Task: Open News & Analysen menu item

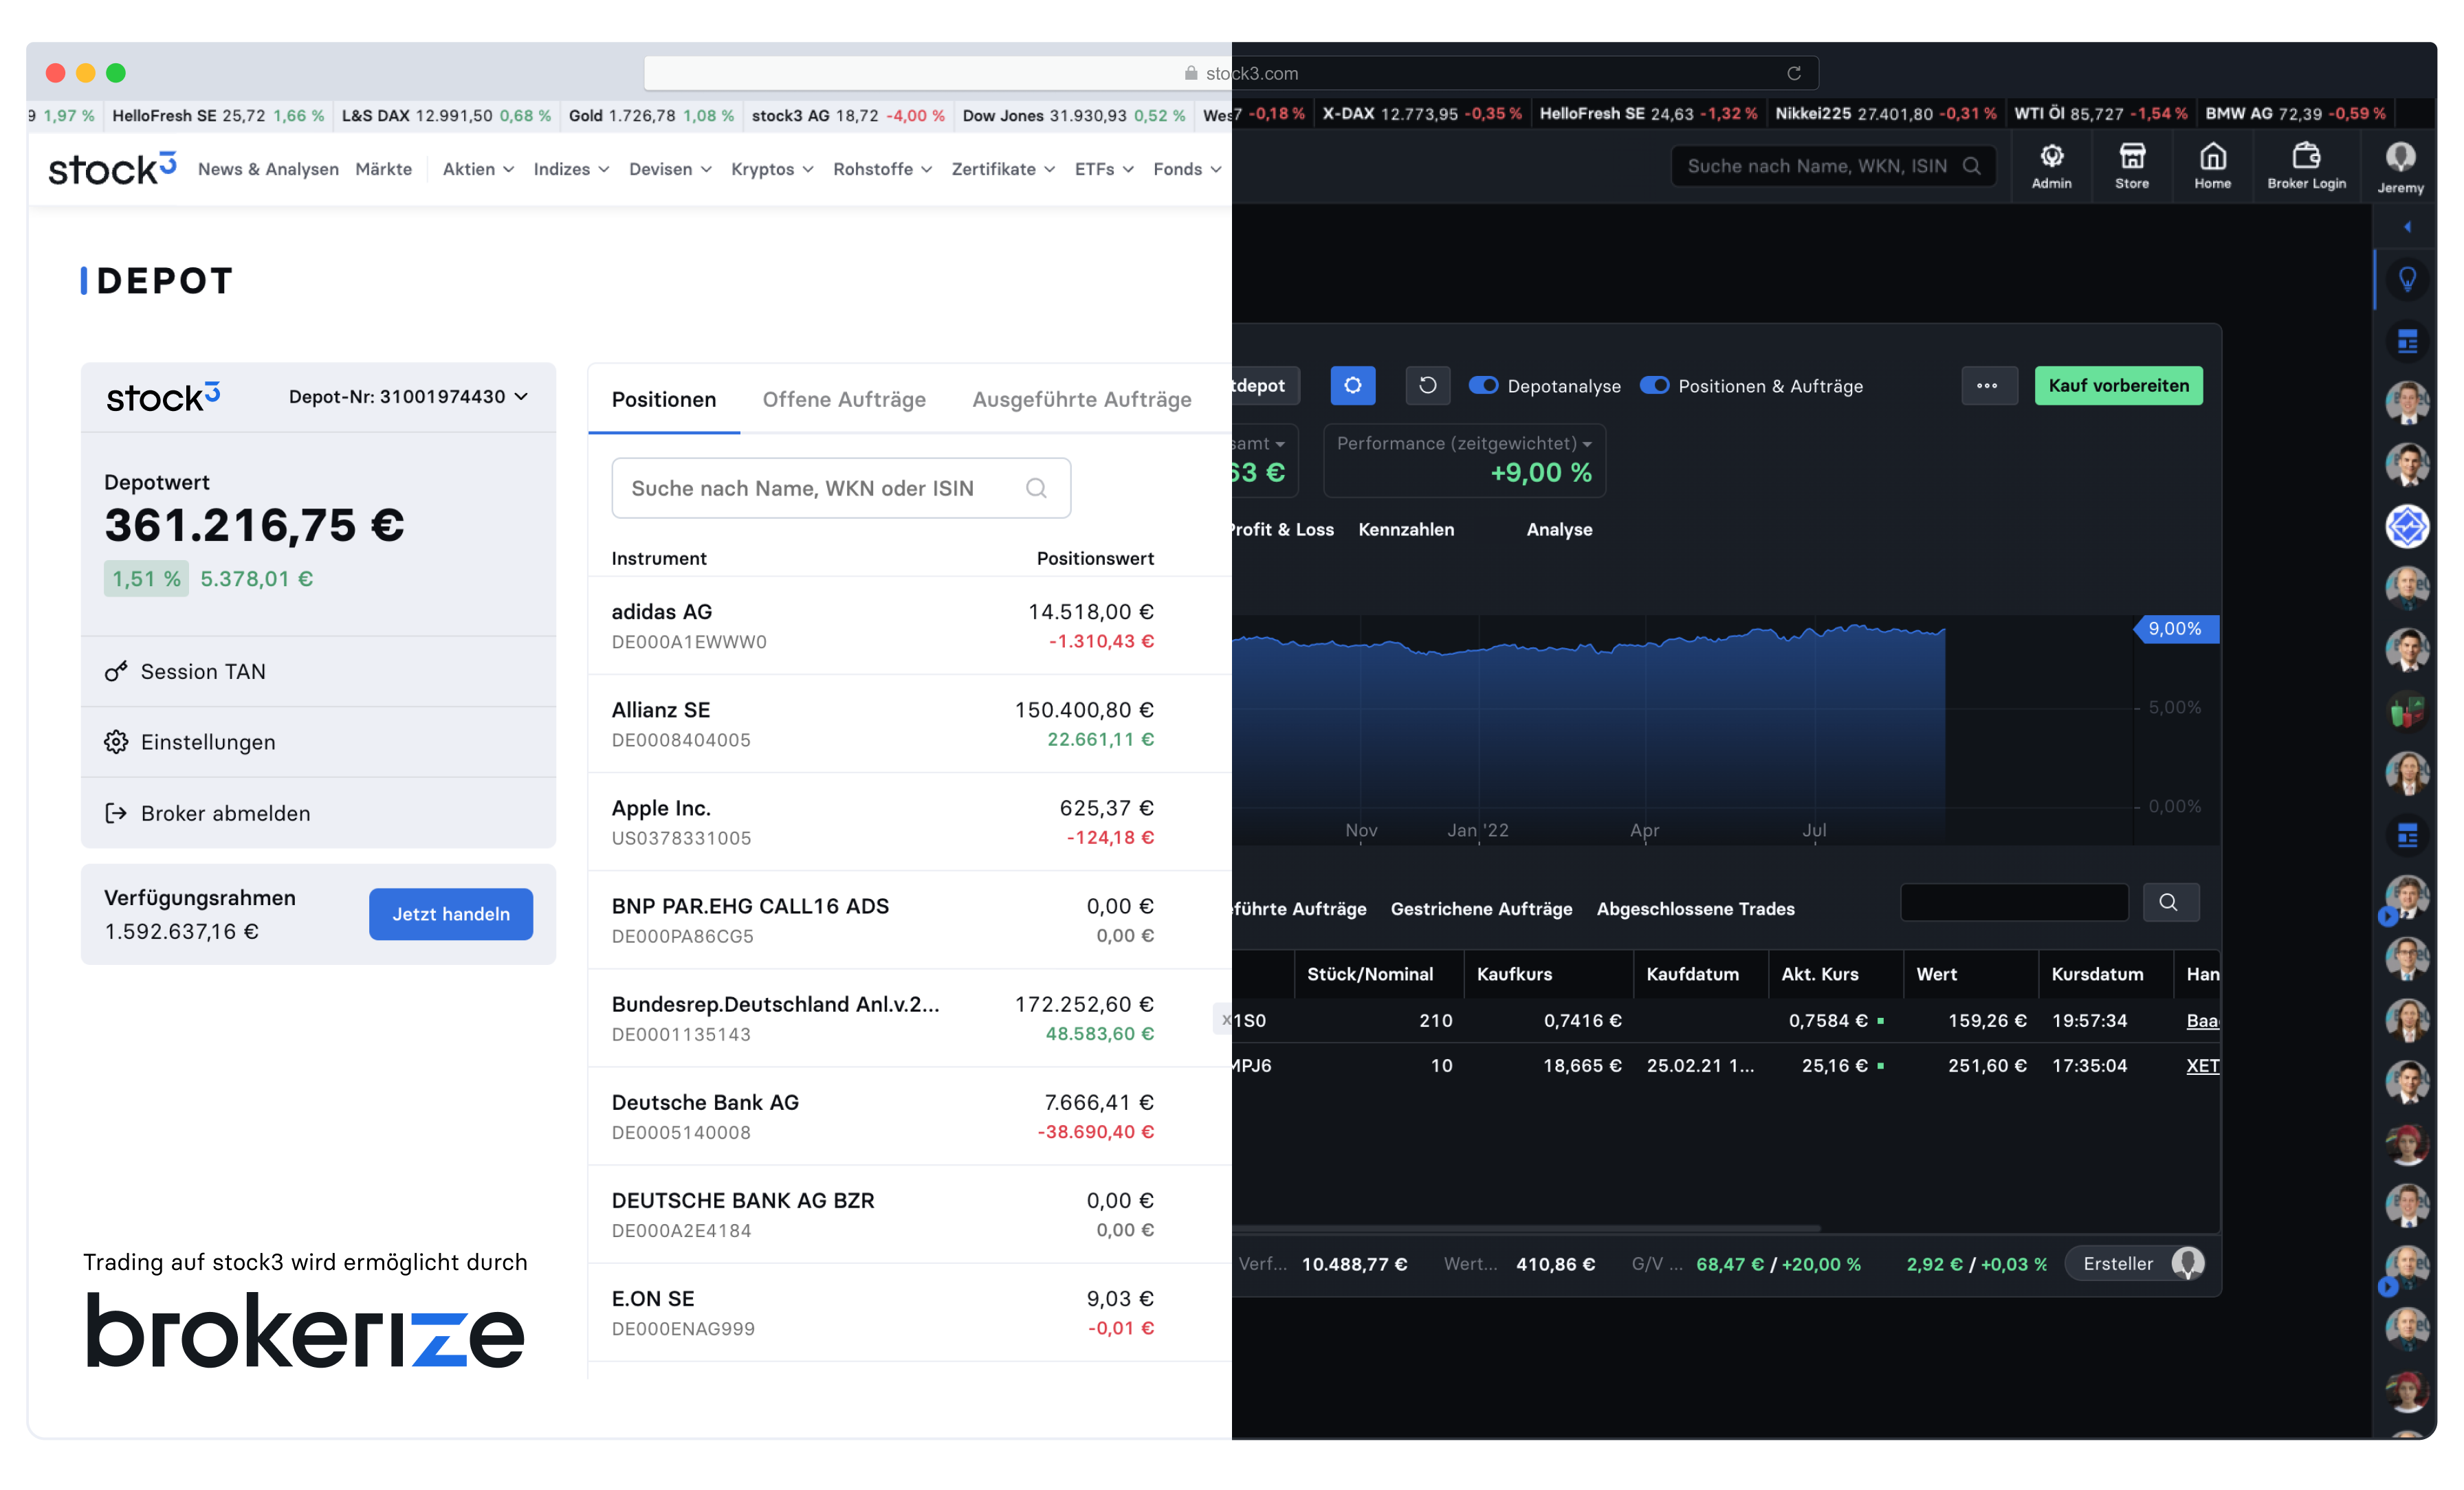Action: click(x=268, y=169)
